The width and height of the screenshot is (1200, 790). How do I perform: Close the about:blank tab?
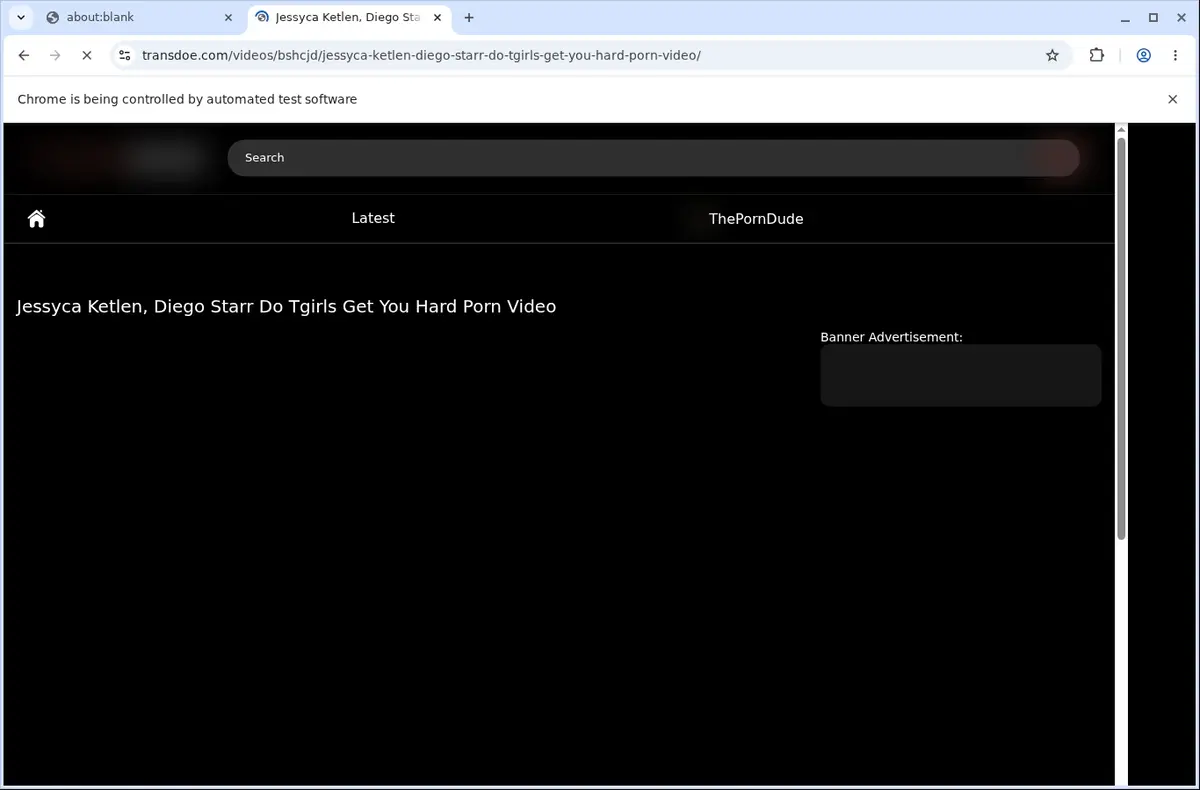point(228,17)
